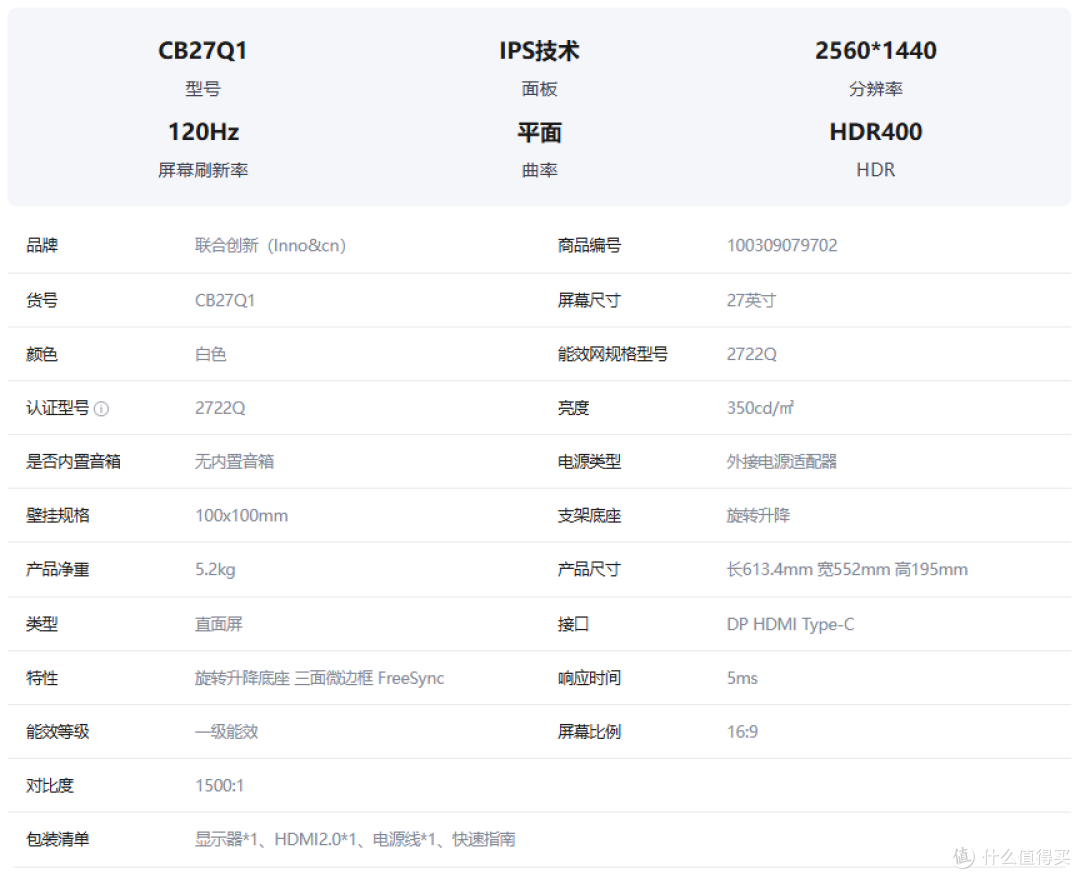Click the 产品净重 label
1080x879 pixels.
point(58,569)
